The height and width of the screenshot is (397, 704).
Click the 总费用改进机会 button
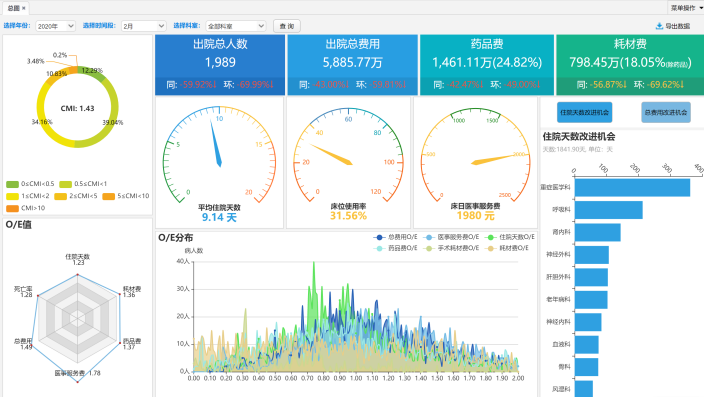tap(666, 112)
